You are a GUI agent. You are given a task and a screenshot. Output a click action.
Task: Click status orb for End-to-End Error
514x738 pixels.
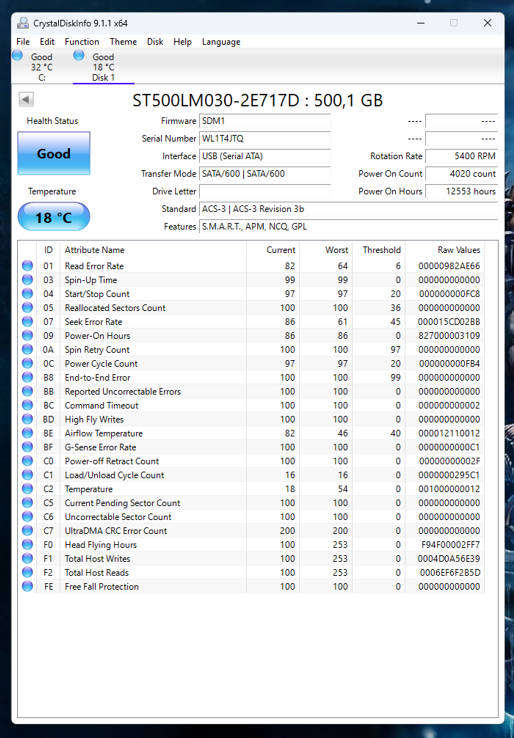(27, 377)
